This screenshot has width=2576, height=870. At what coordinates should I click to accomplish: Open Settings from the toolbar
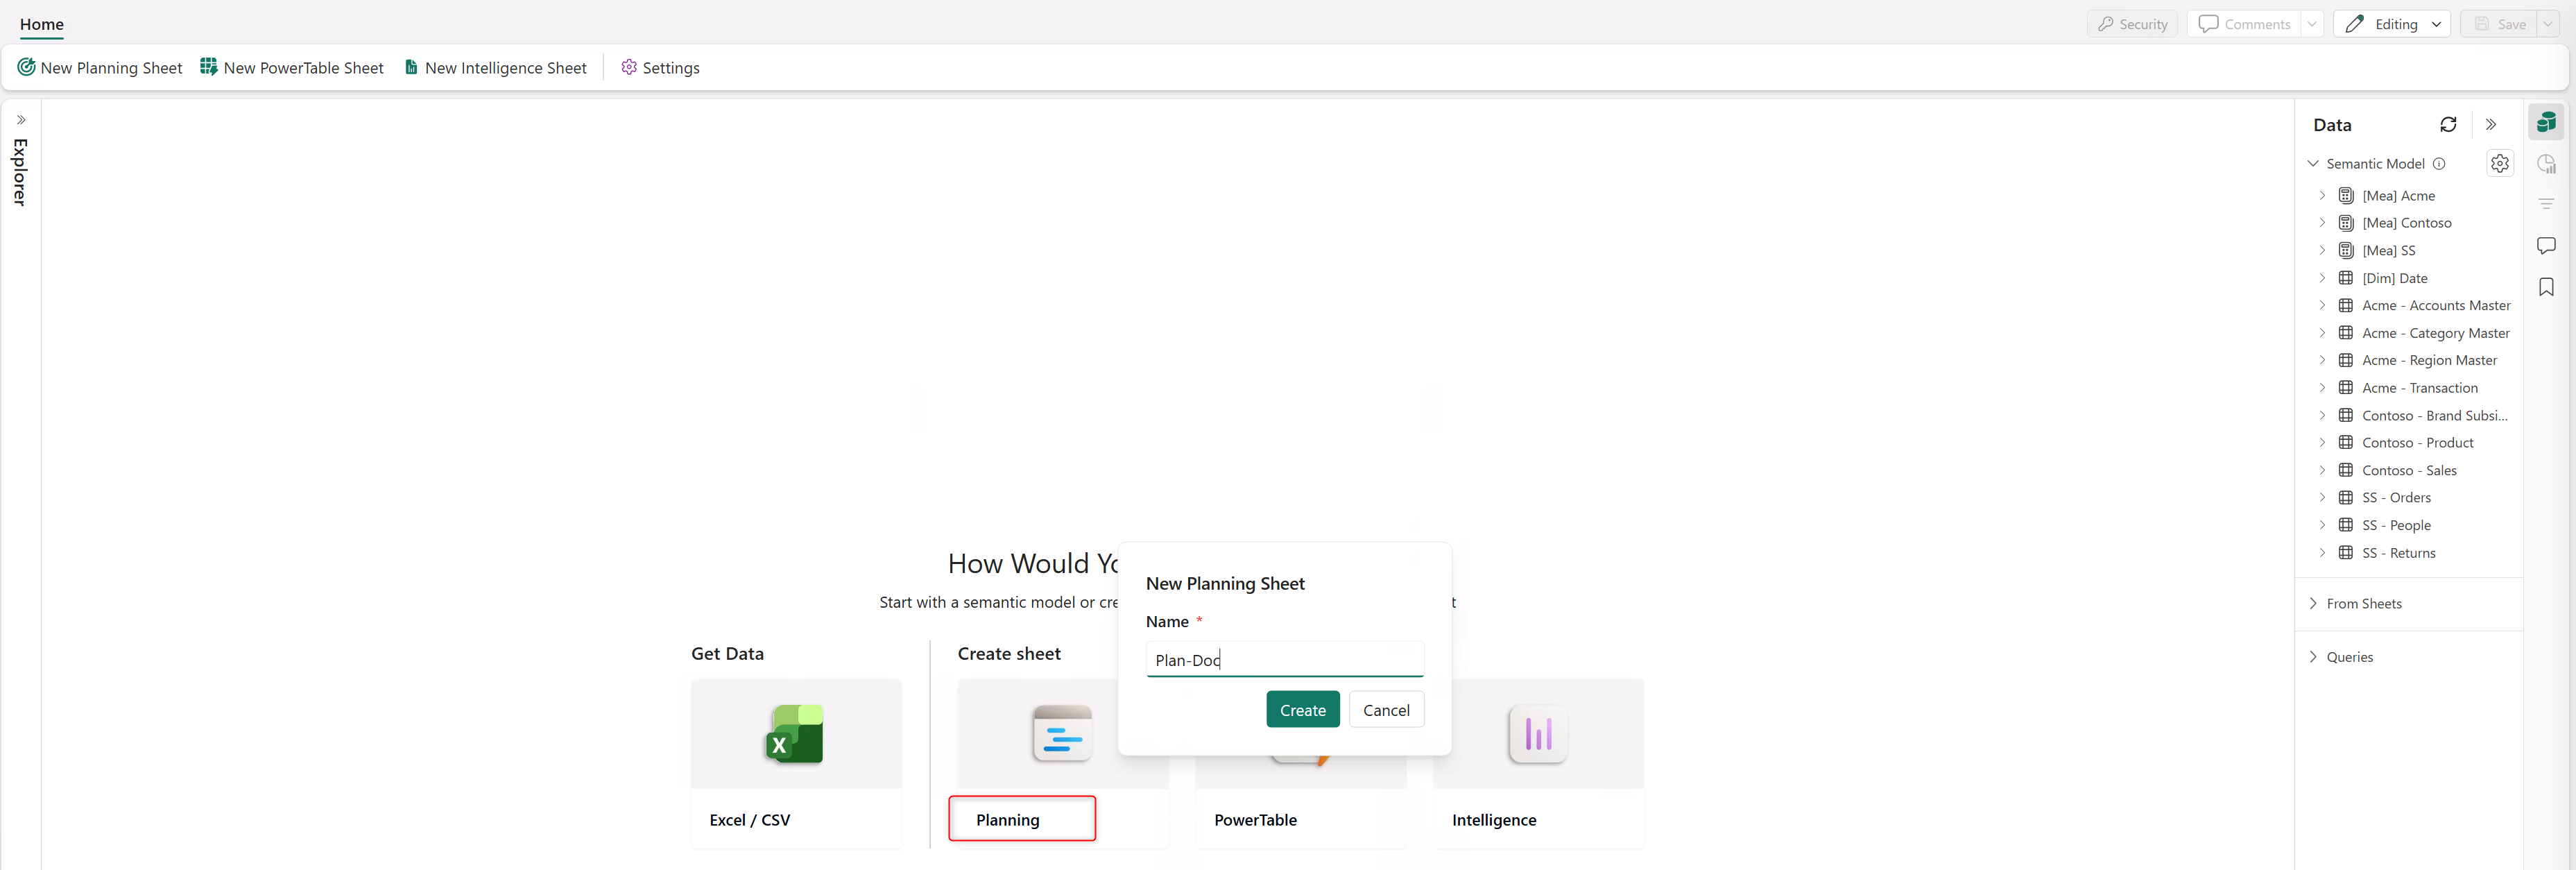point(660,67)
